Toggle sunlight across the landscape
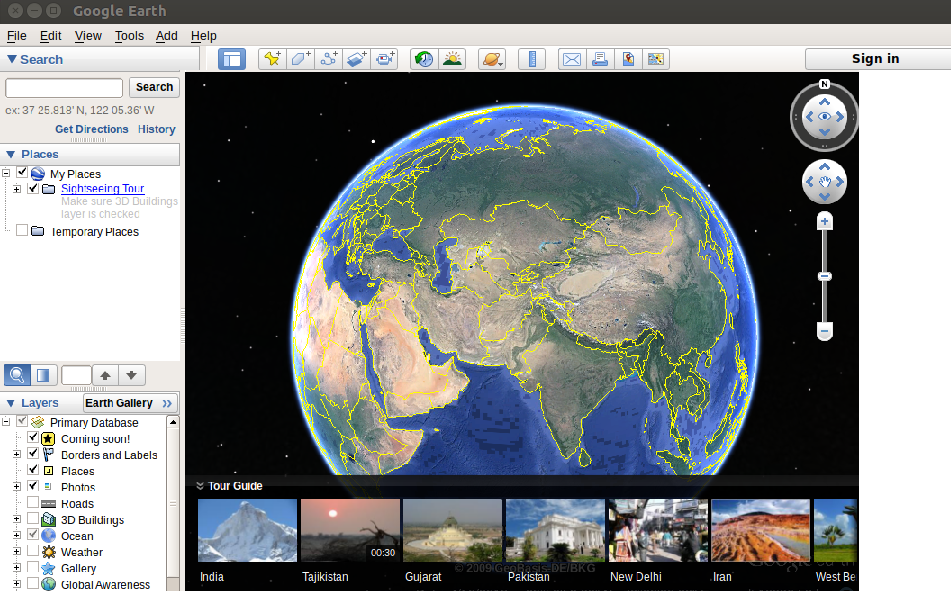The image size is (951, 591). (452, 59)
